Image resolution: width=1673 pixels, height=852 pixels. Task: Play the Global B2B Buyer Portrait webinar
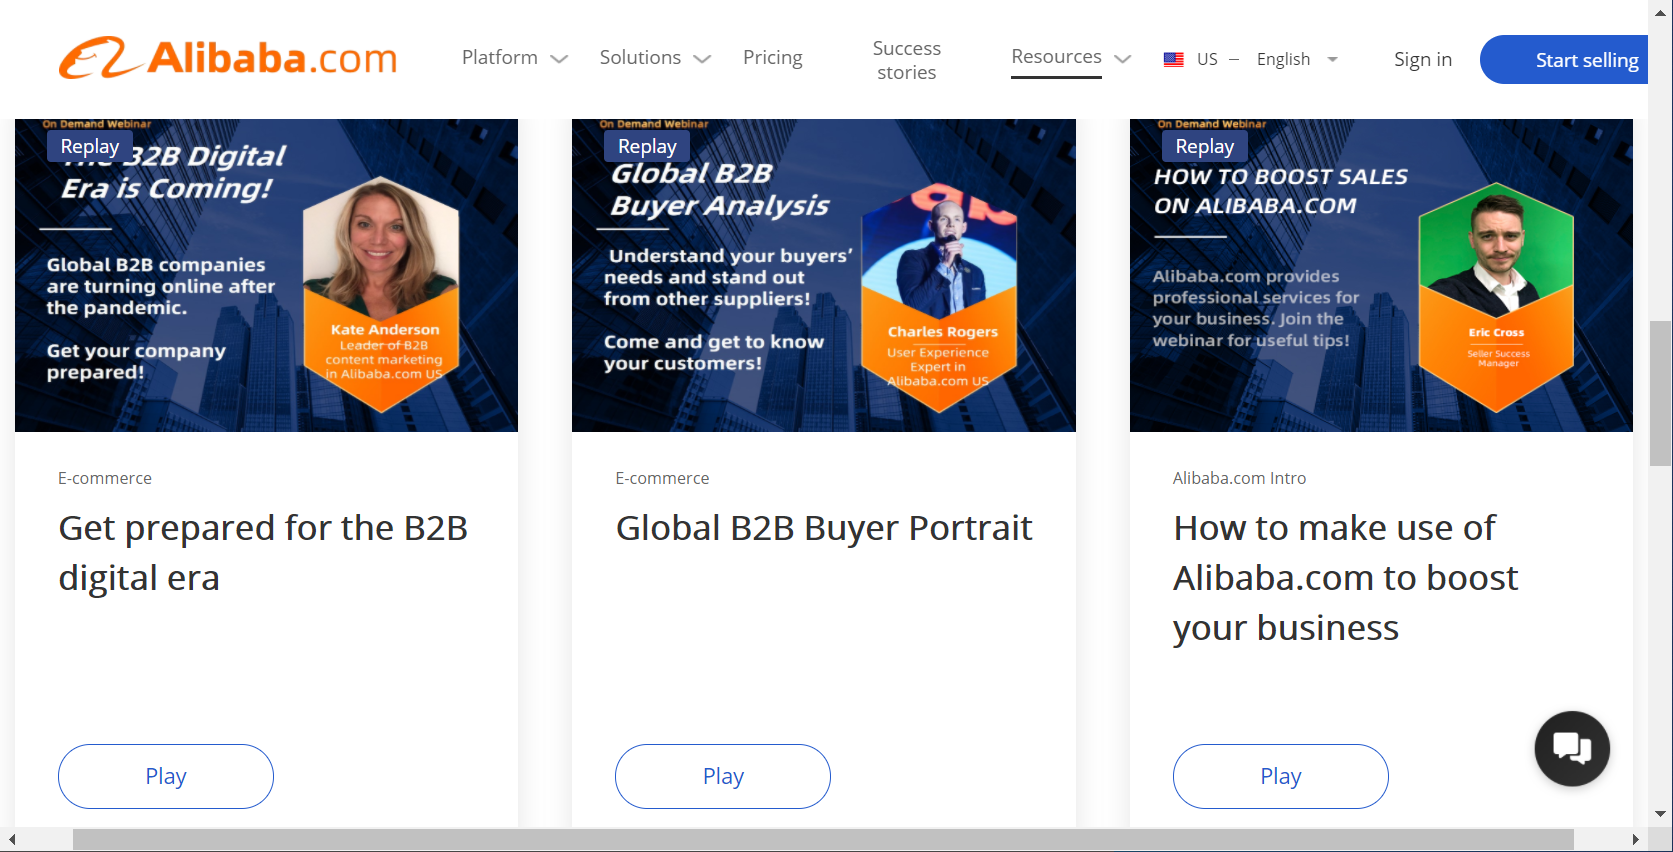pyautogui.click(x=723, y=776)
